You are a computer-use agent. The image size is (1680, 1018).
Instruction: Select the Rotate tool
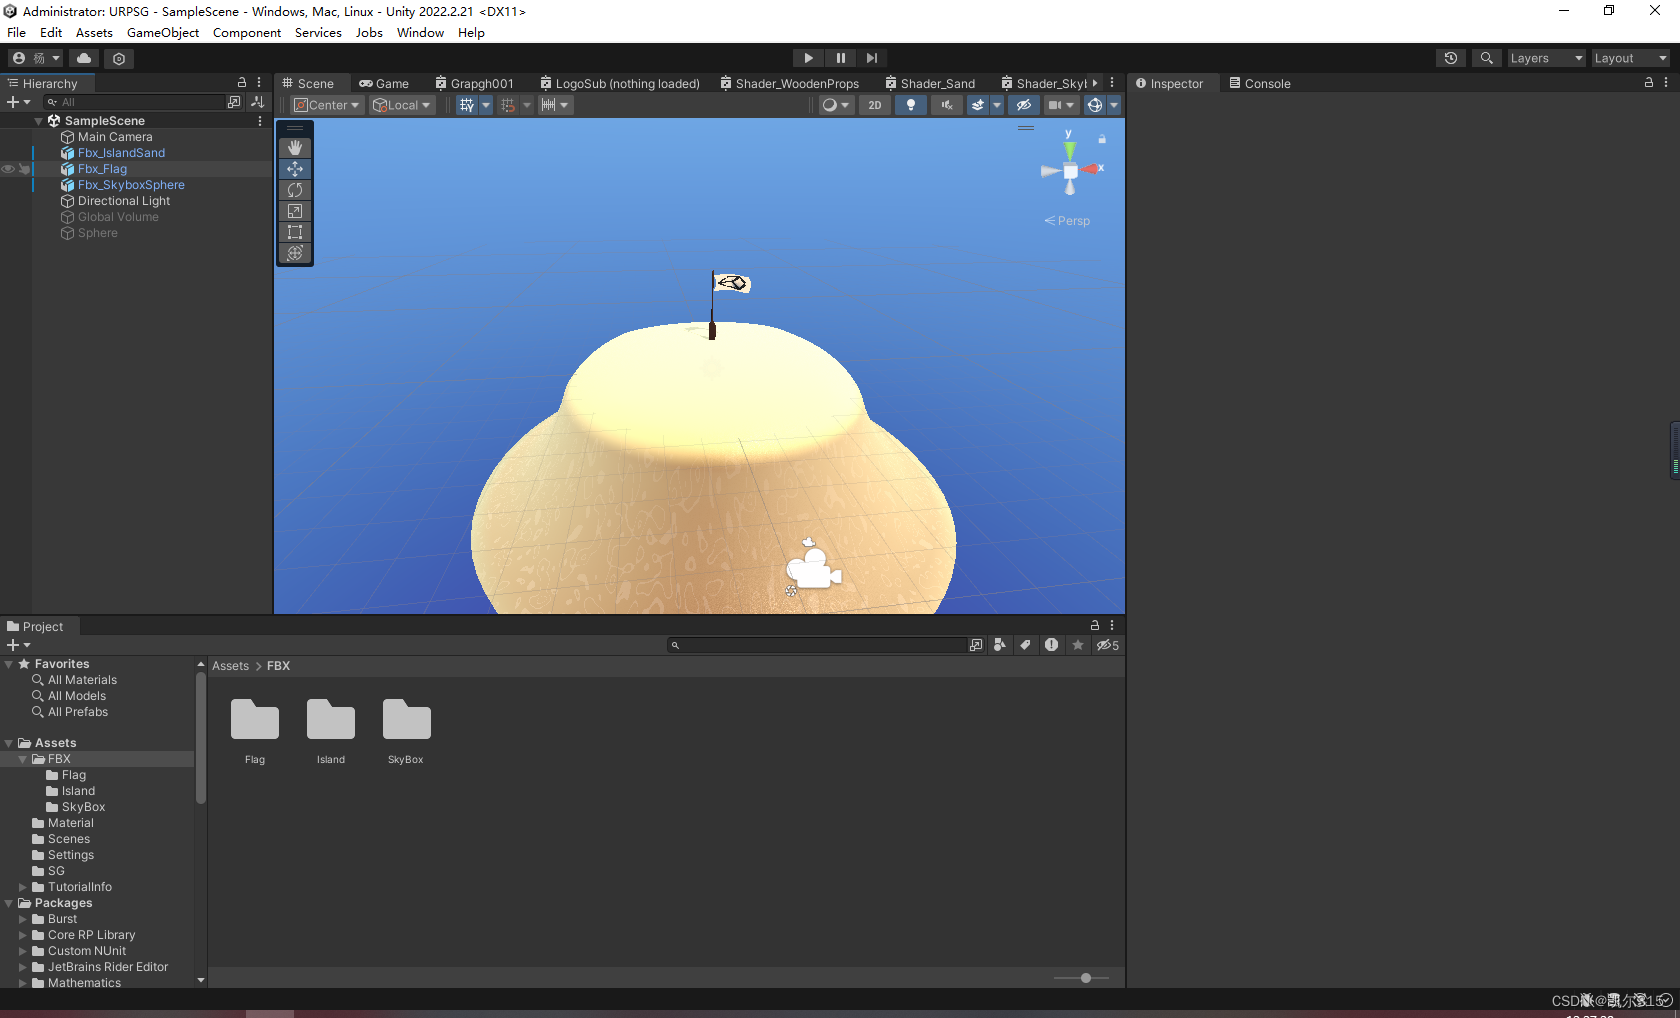click(295, 189)
